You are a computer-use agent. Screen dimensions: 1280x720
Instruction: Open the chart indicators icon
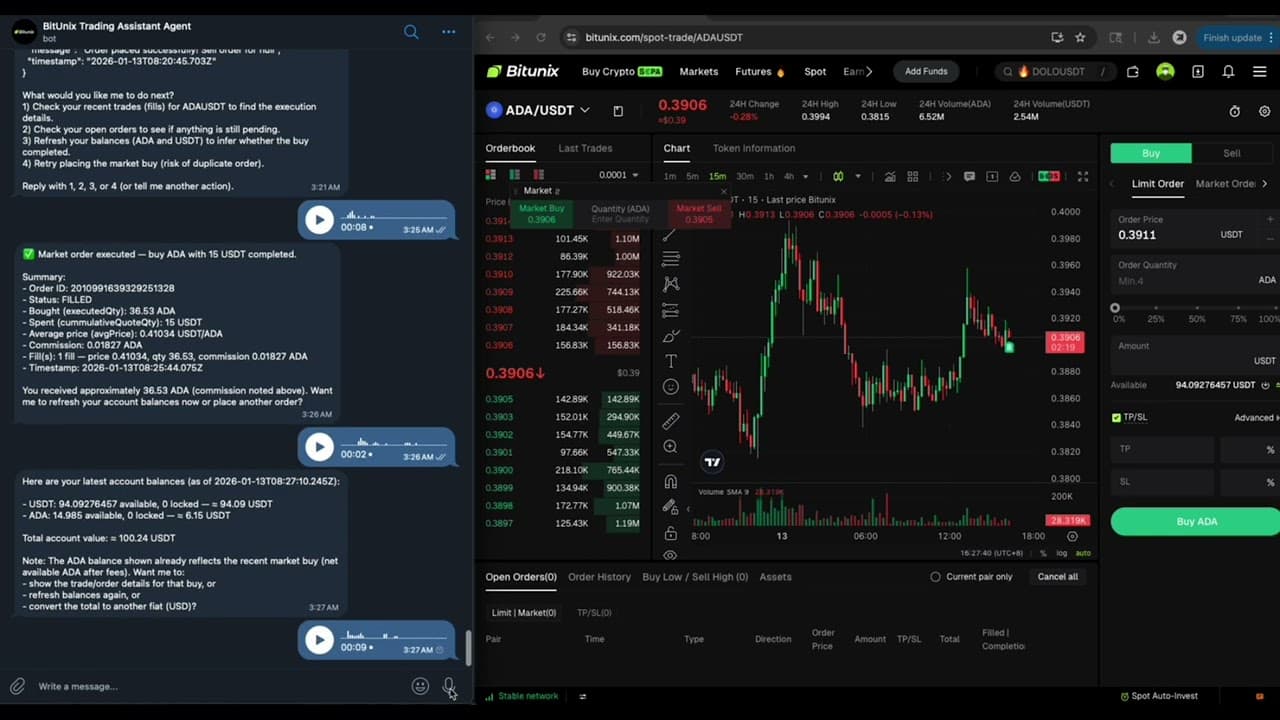pyautogui.click(x=889, y=176)
